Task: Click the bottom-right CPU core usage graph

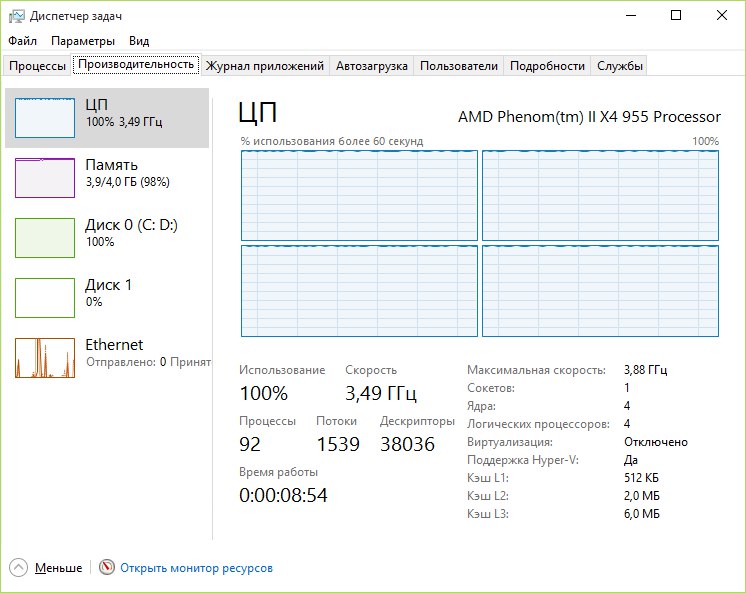Action: 600,291
